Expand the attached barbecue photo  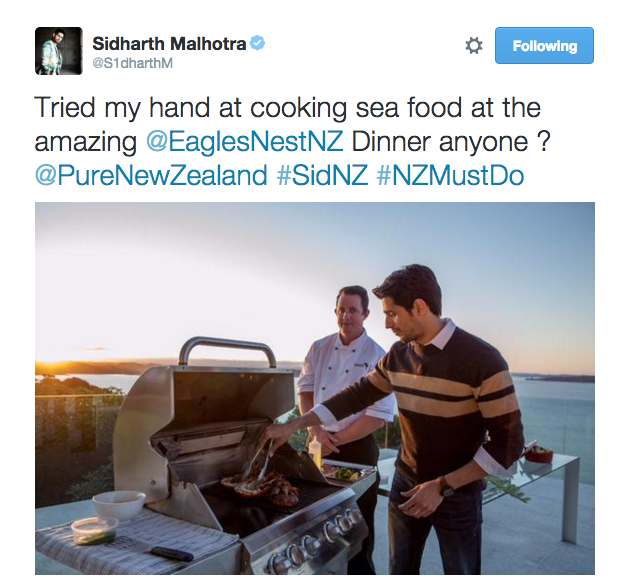pos(315,388)
